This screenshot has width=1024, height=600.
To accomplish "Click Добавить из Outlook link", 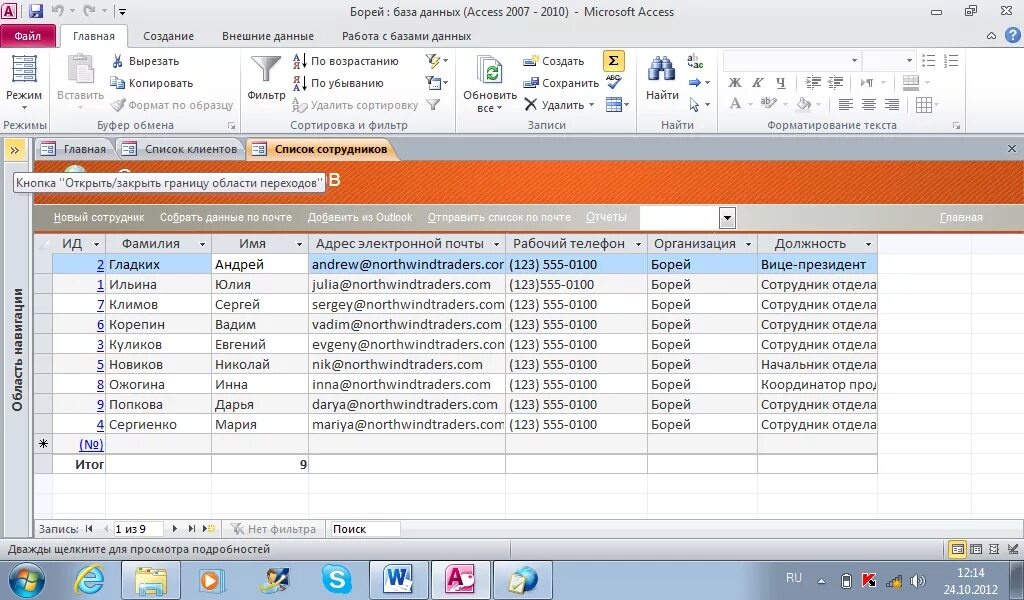I will 360,217.
